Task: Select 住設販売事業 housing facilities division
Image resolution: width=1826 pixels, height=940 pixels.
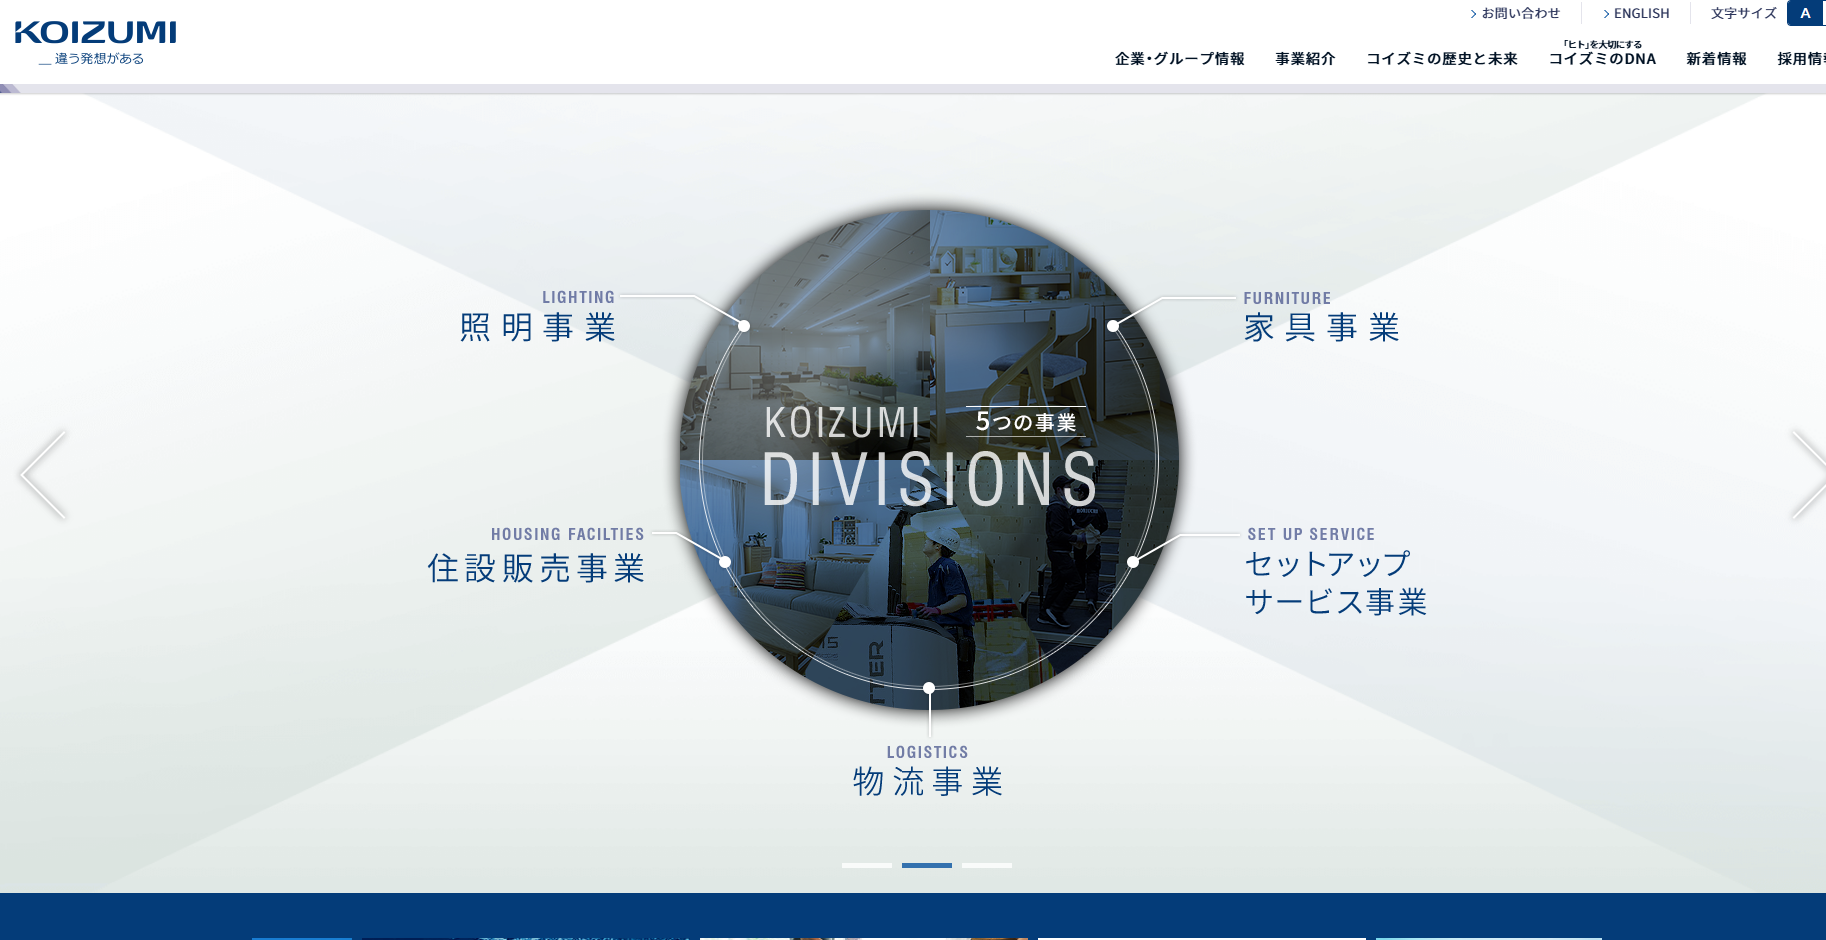Action: tap(536, 556)
